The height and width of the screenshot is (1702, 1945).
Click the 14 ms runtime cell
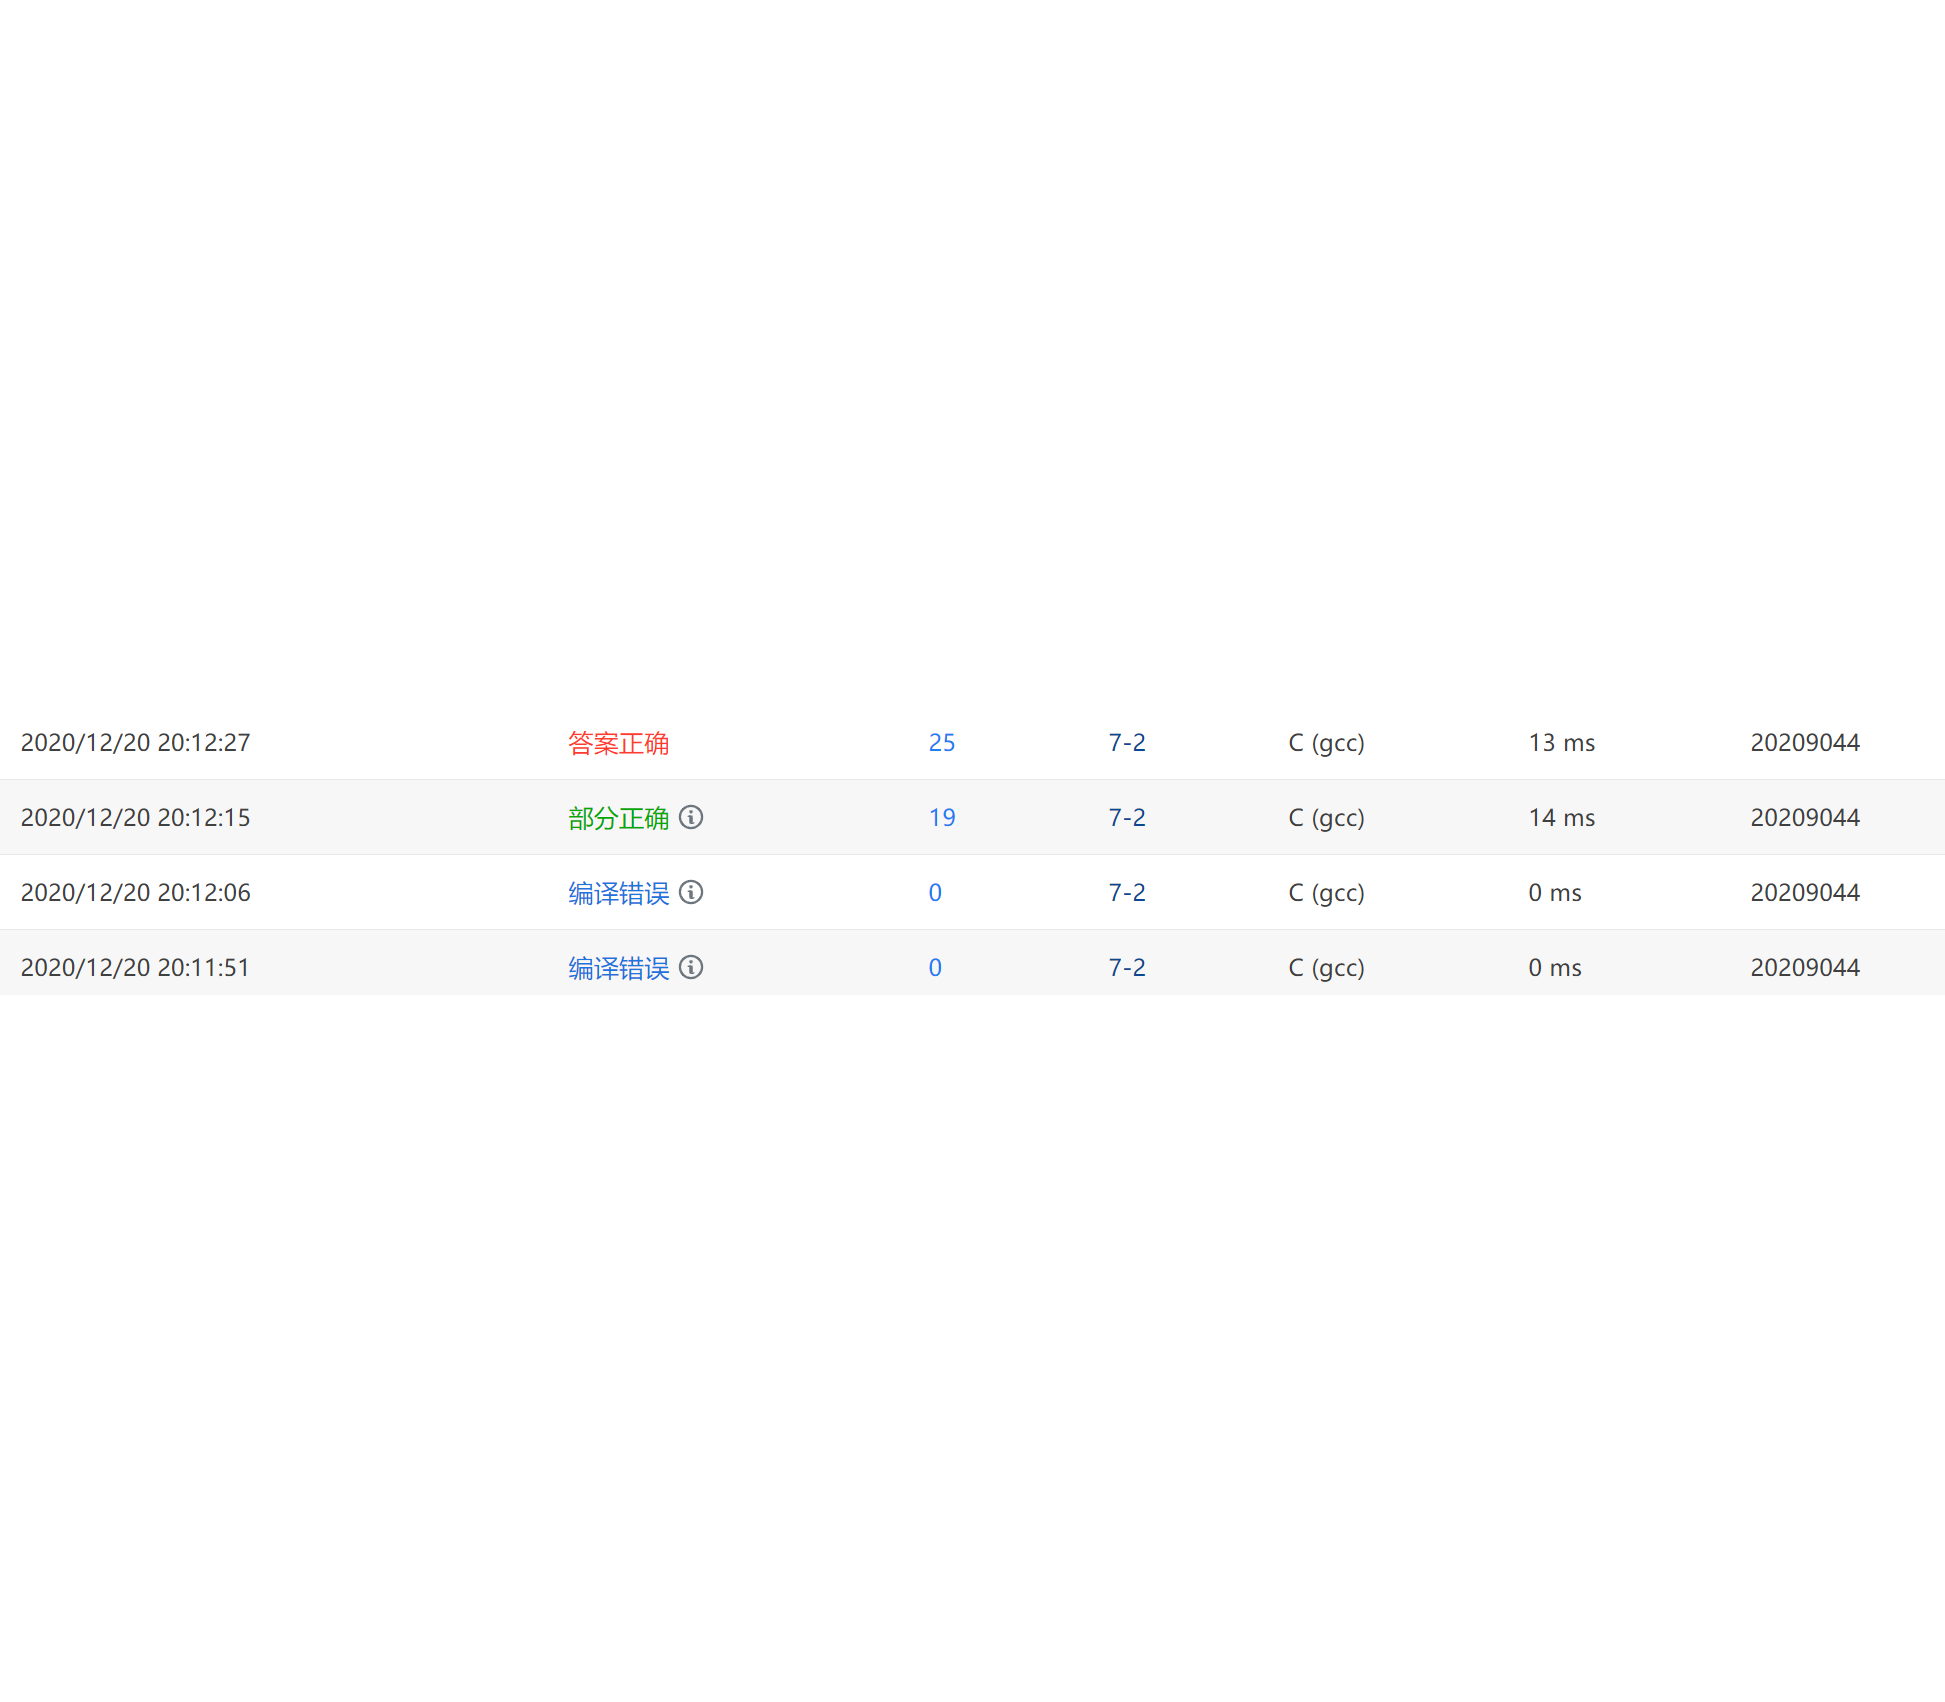(1561, 818)
